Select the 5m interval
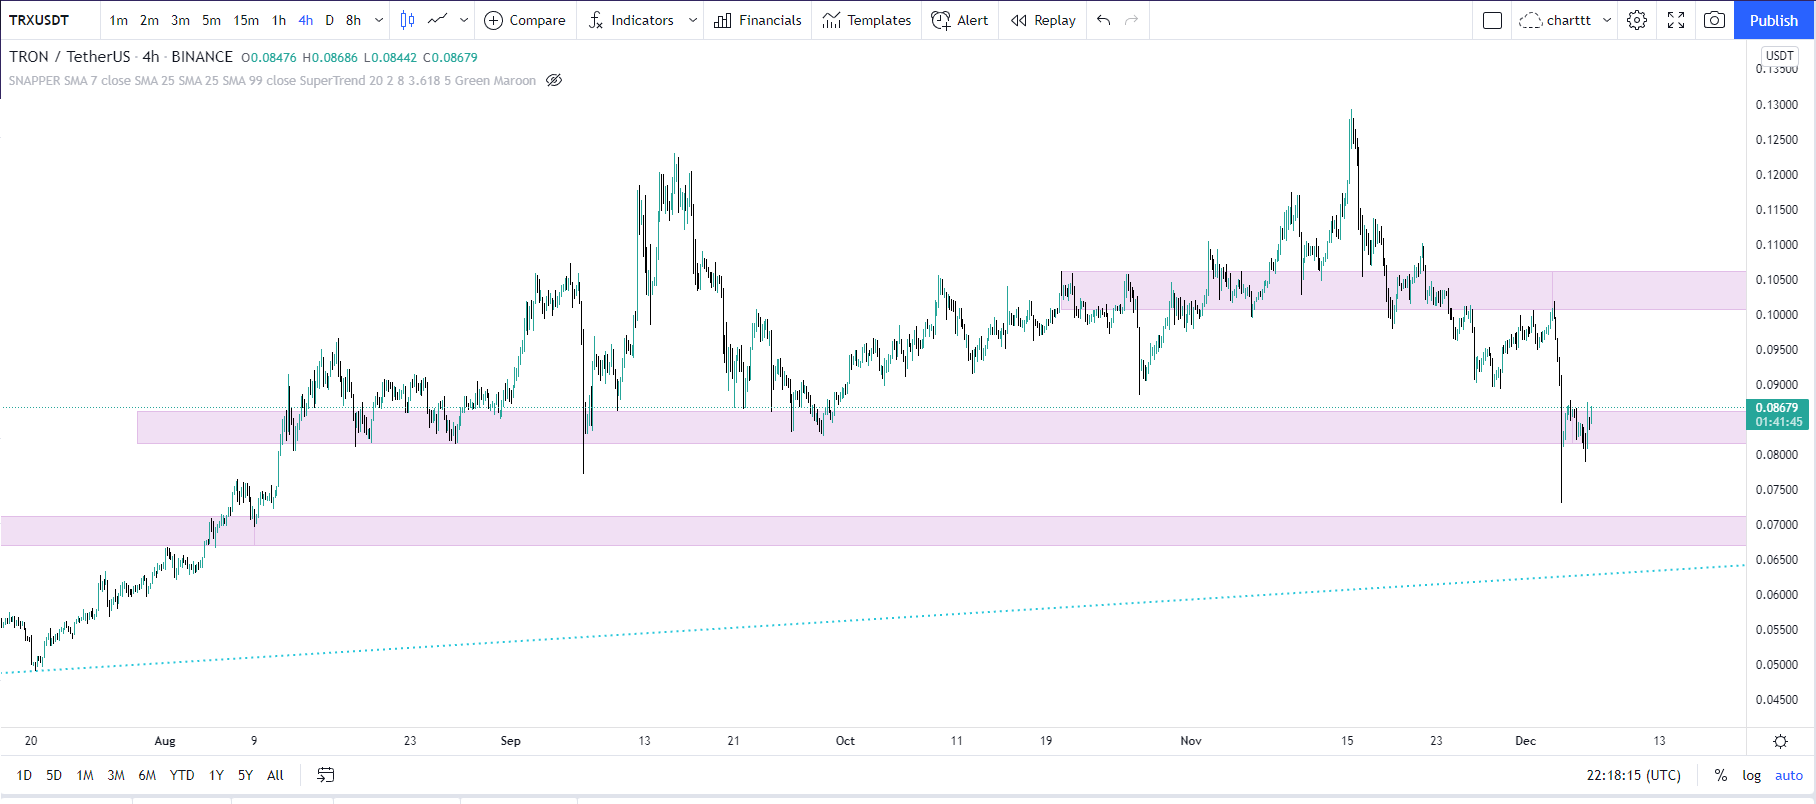This screenshot has height=804, width=1816. 212,20
